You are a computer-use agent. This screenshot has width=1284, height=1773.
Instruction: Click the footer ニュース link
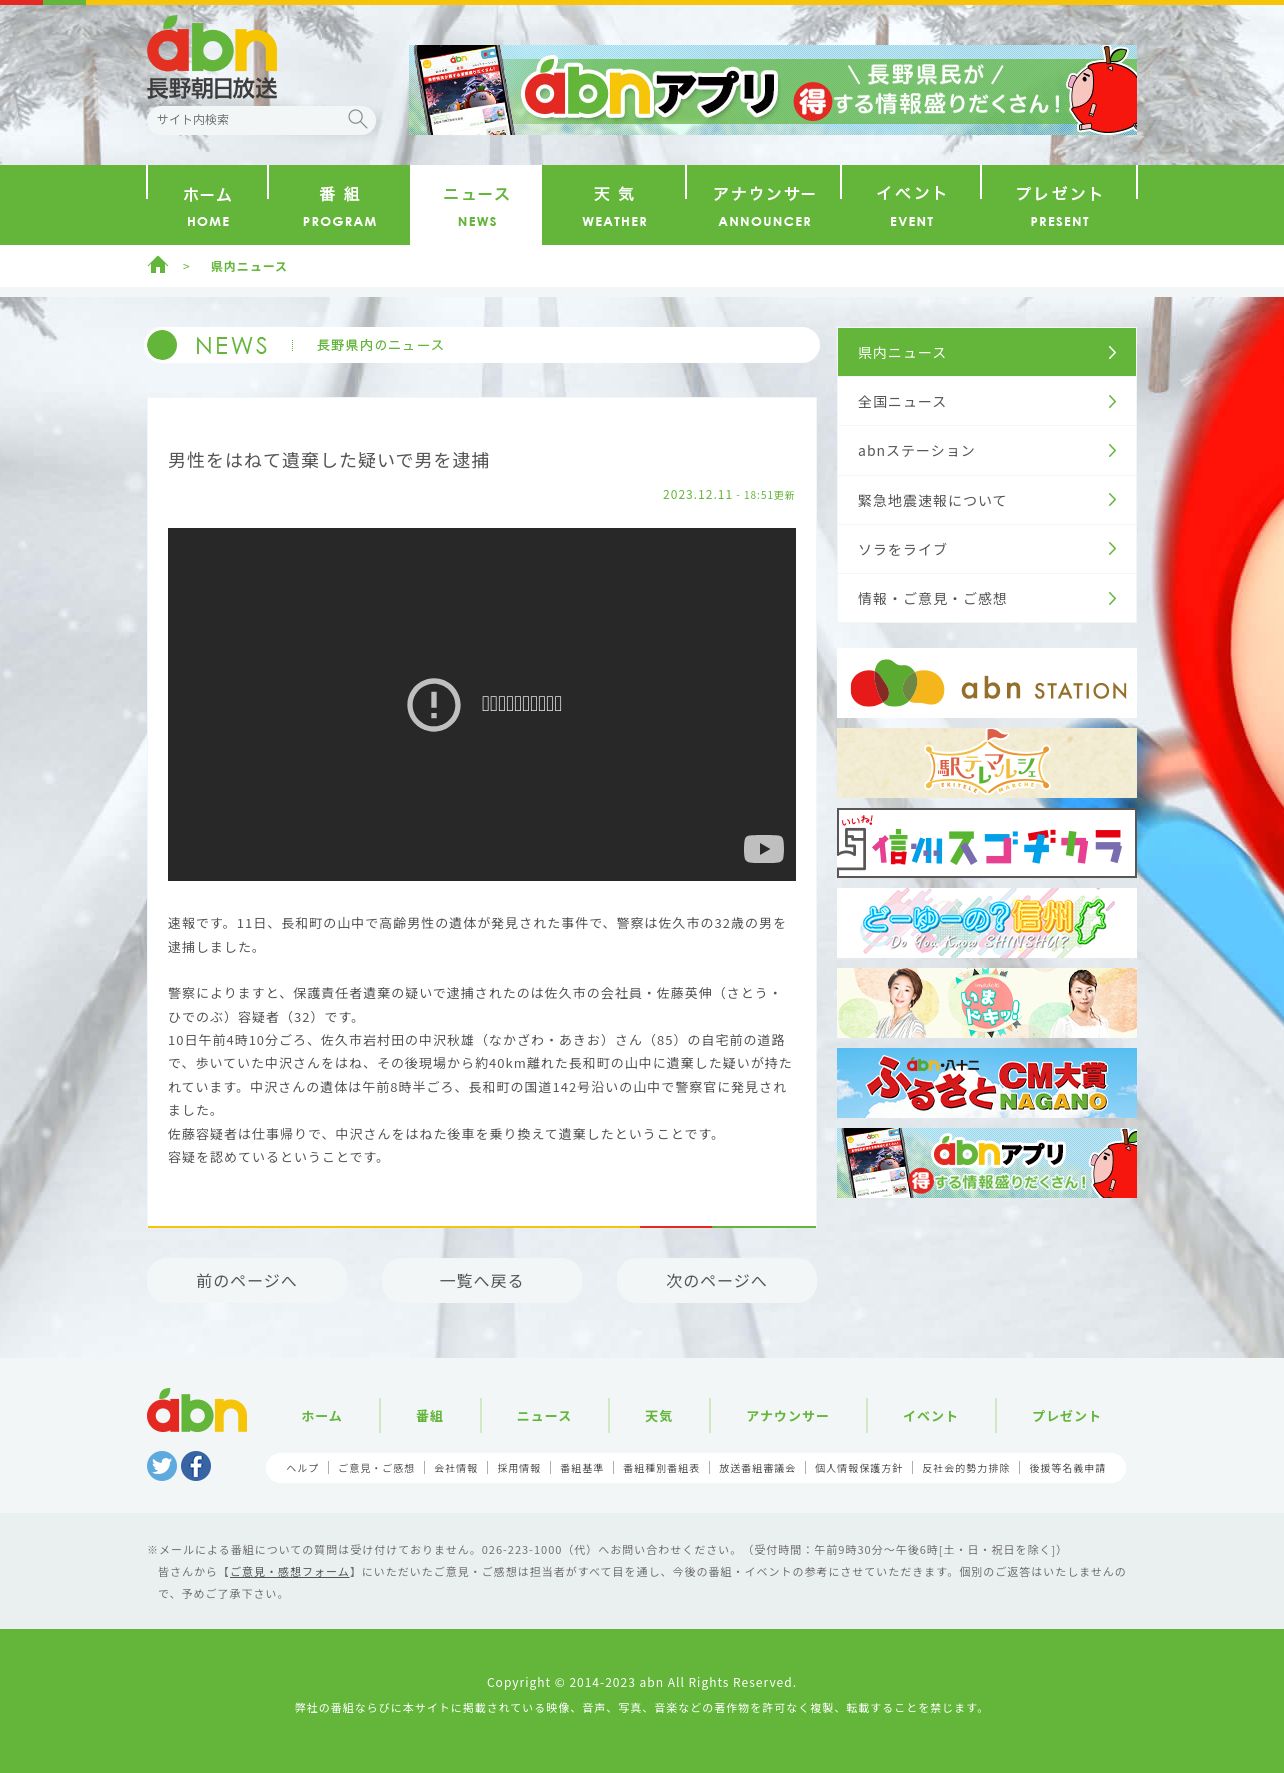click(x=544, y=1416)
